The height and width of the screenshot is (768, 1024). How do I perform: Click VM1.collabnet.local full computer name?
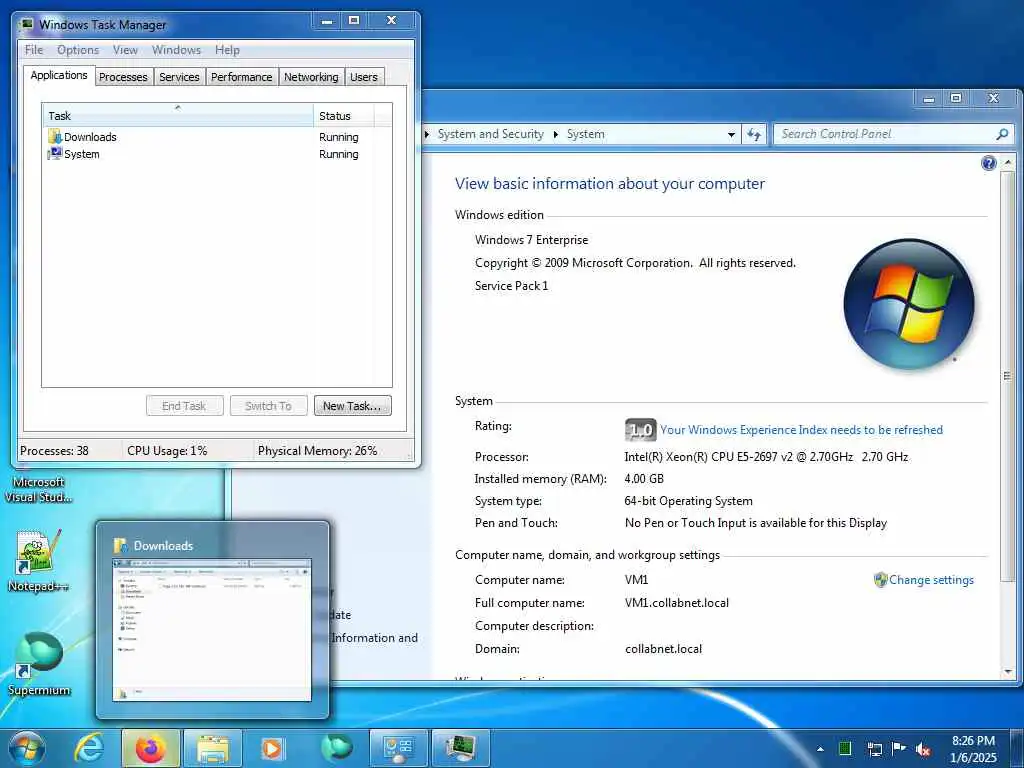coord(677,603)
